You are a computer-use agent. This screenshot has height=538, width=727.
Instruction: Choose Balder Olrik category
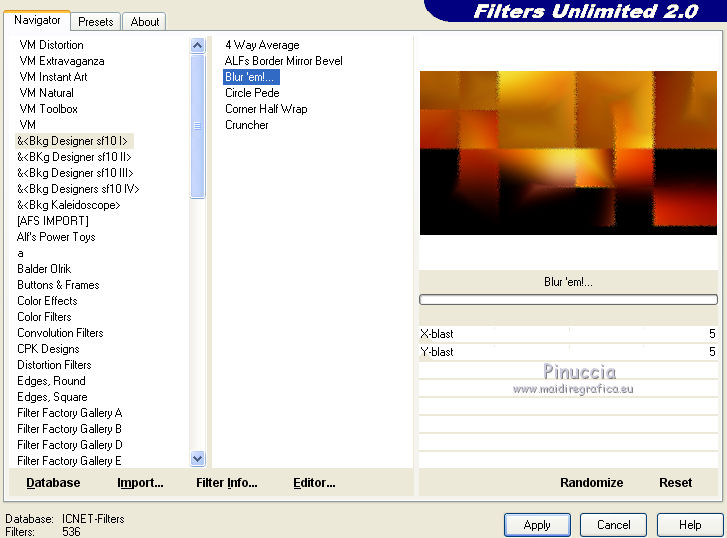(44, 269)
